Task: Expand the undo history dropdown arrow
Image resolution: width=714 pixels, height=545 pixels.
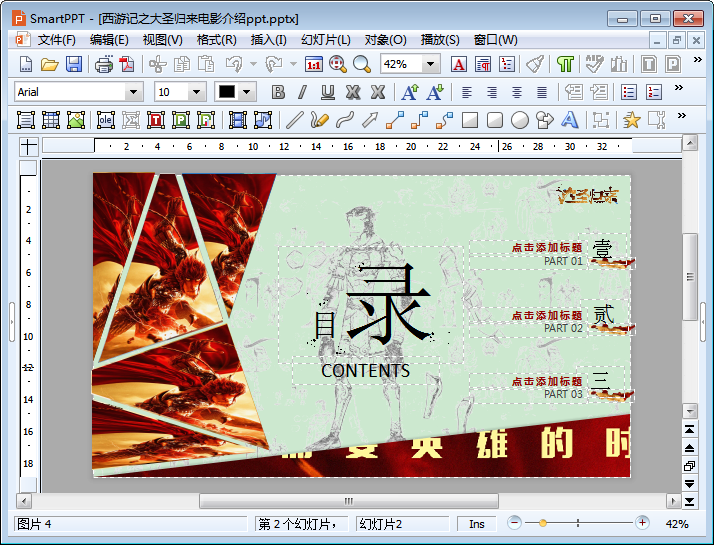Action: [253, 64]
